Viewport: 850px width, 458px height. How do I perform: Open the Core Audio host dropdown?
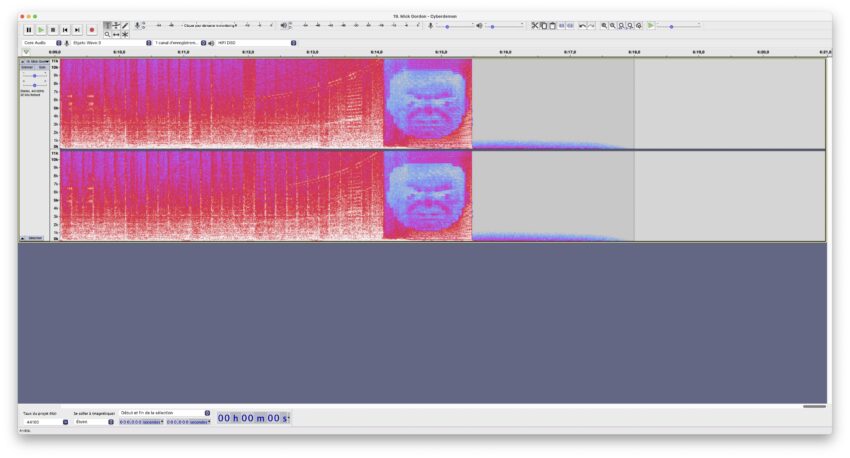(42, 43)
